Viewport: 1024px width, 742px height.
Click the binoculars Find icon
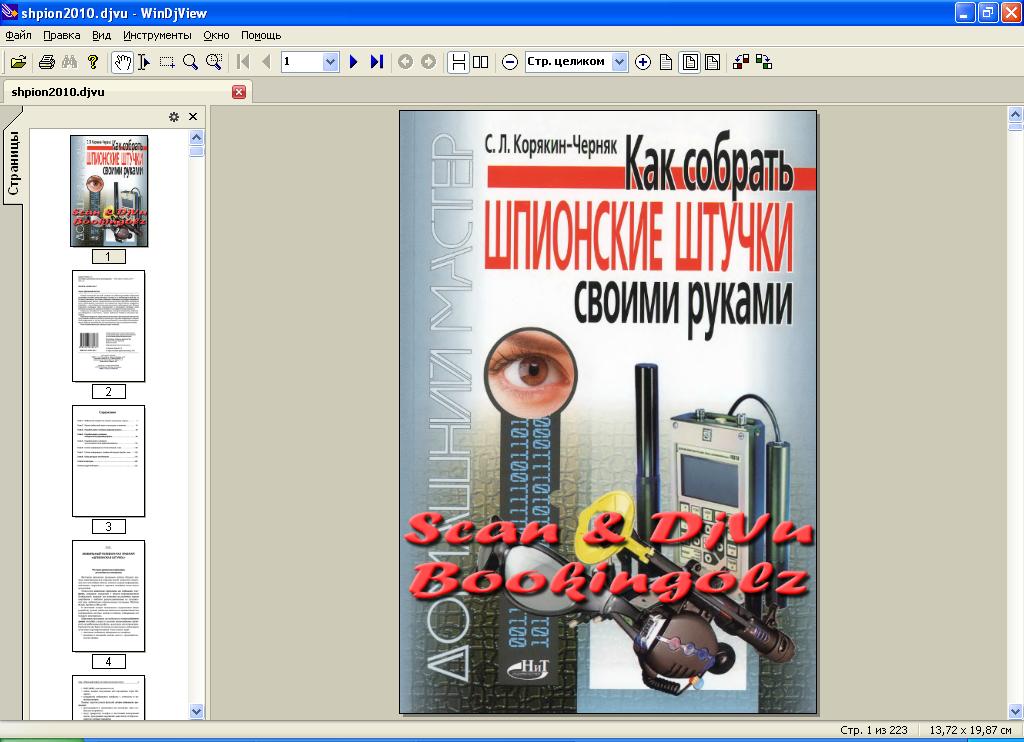(70, 62)
